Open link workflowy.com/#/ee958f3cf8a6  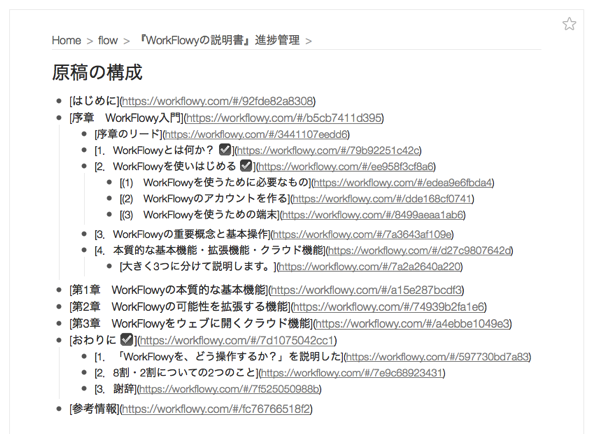[346, 167]
